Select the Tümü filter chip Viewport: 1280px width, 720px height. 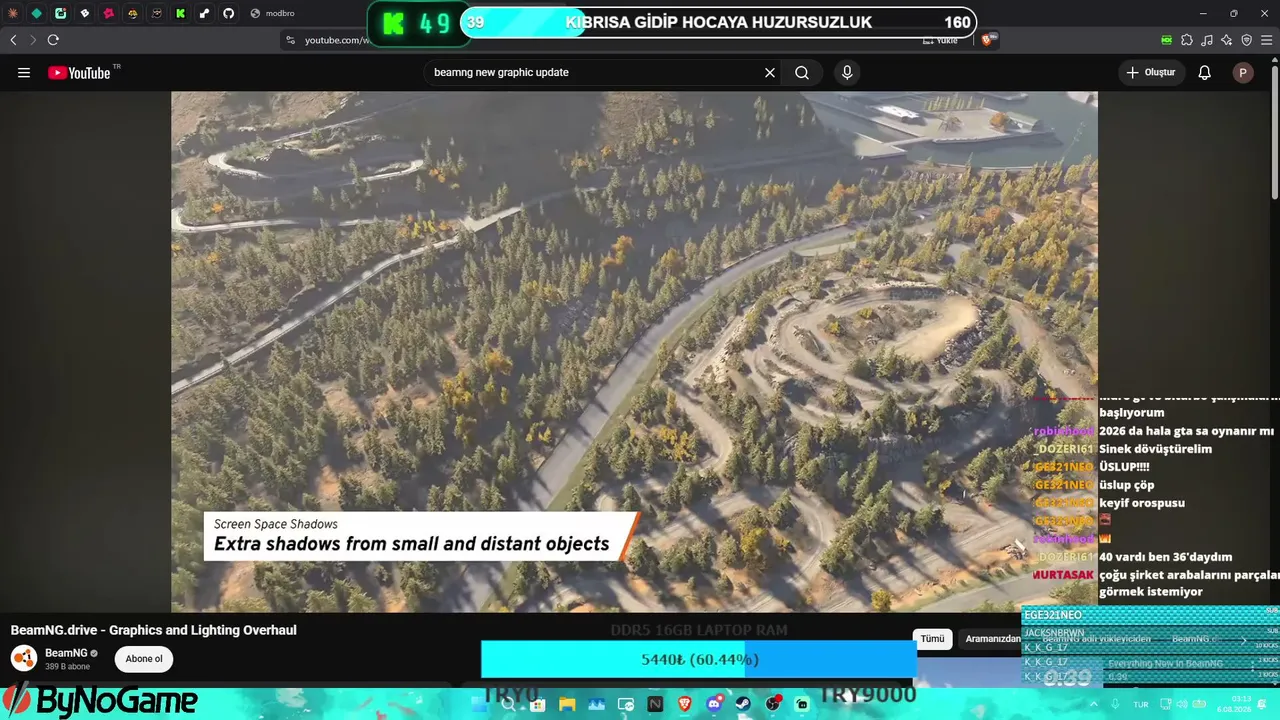932,639
